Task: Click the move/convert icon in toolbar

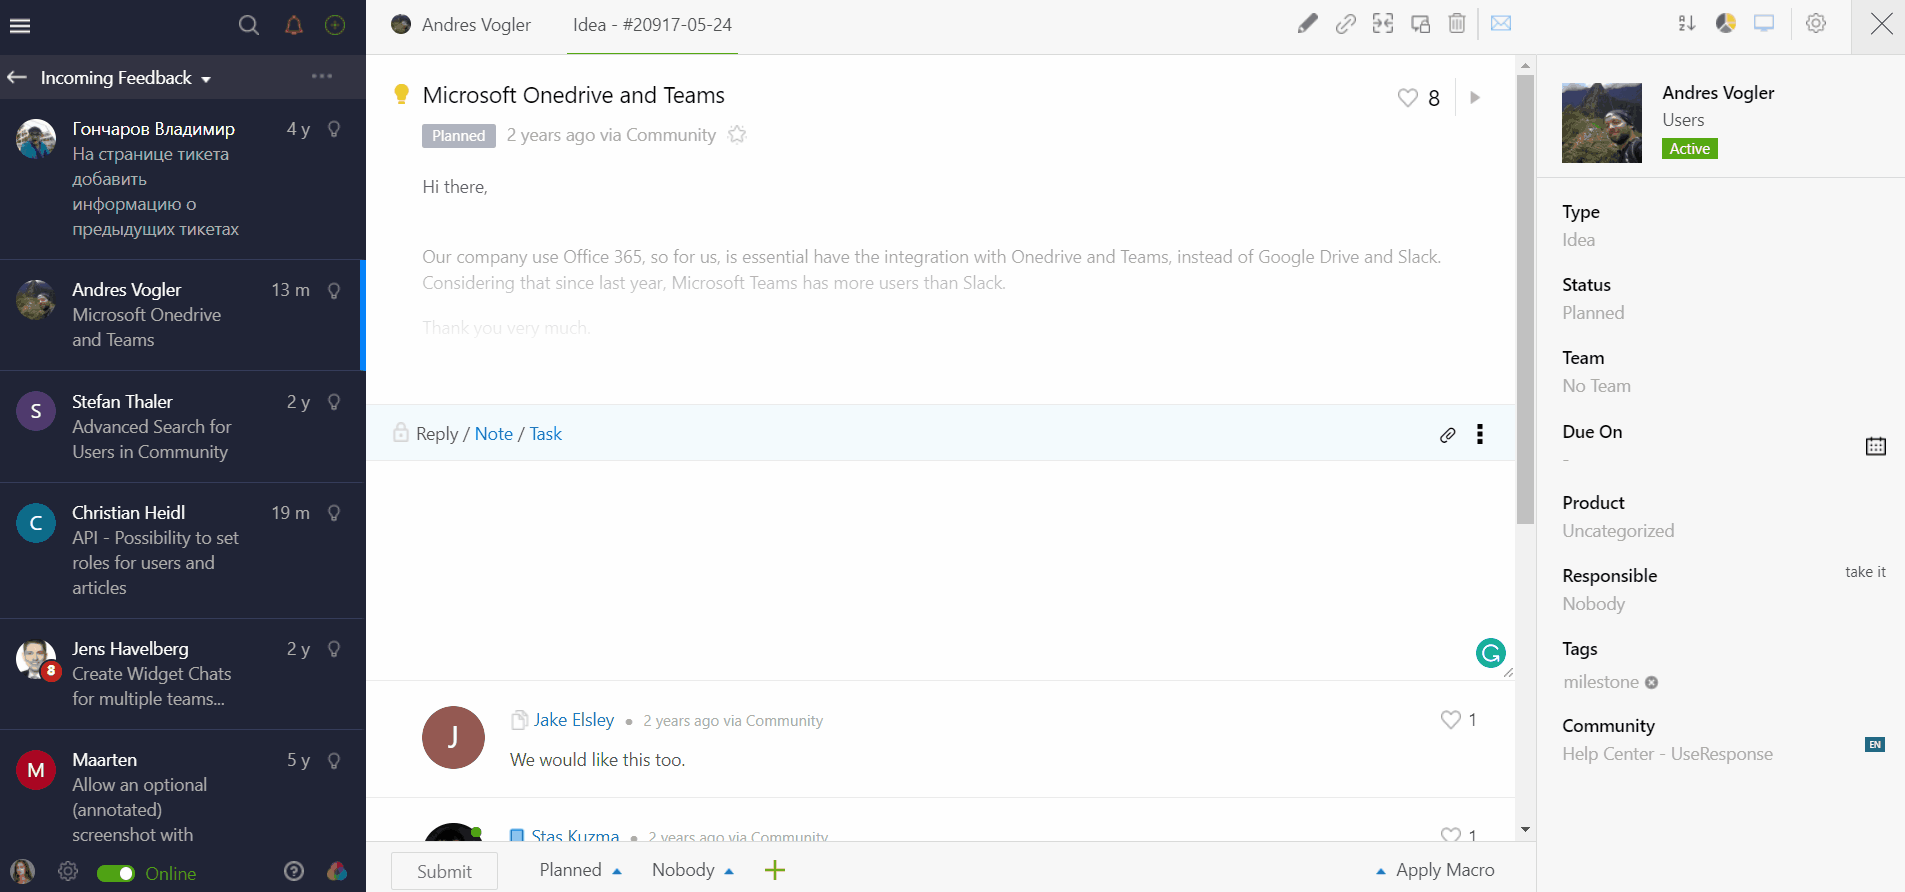Action: click(x=1420, y=24)
